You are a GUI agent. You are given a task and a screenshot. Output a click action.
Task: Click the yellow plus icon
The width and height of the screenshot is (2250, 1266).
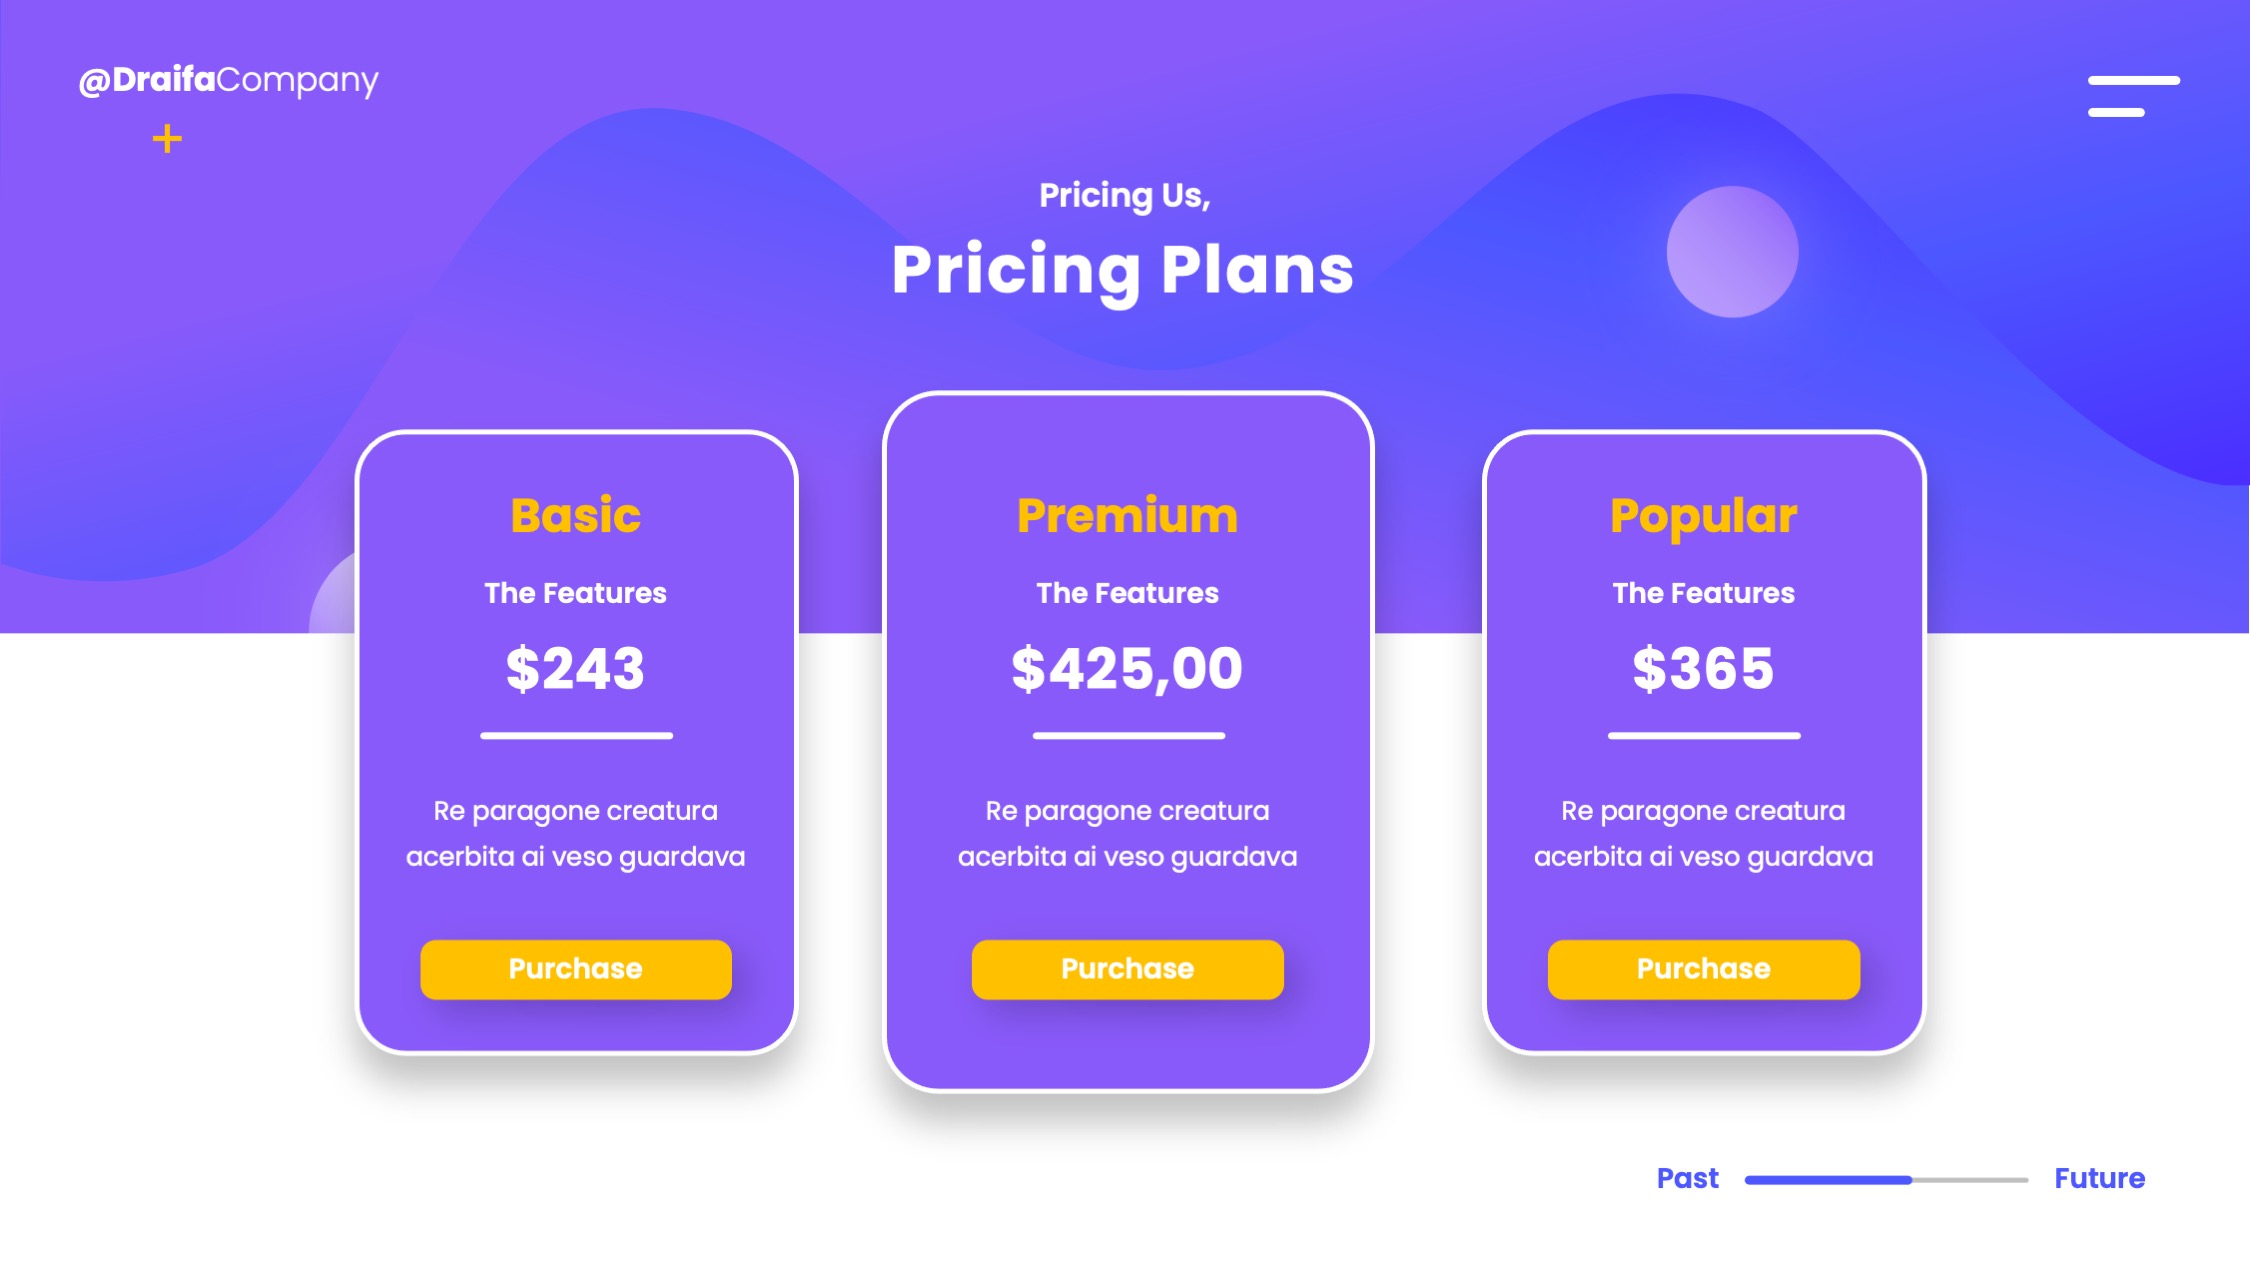[167, 138]
